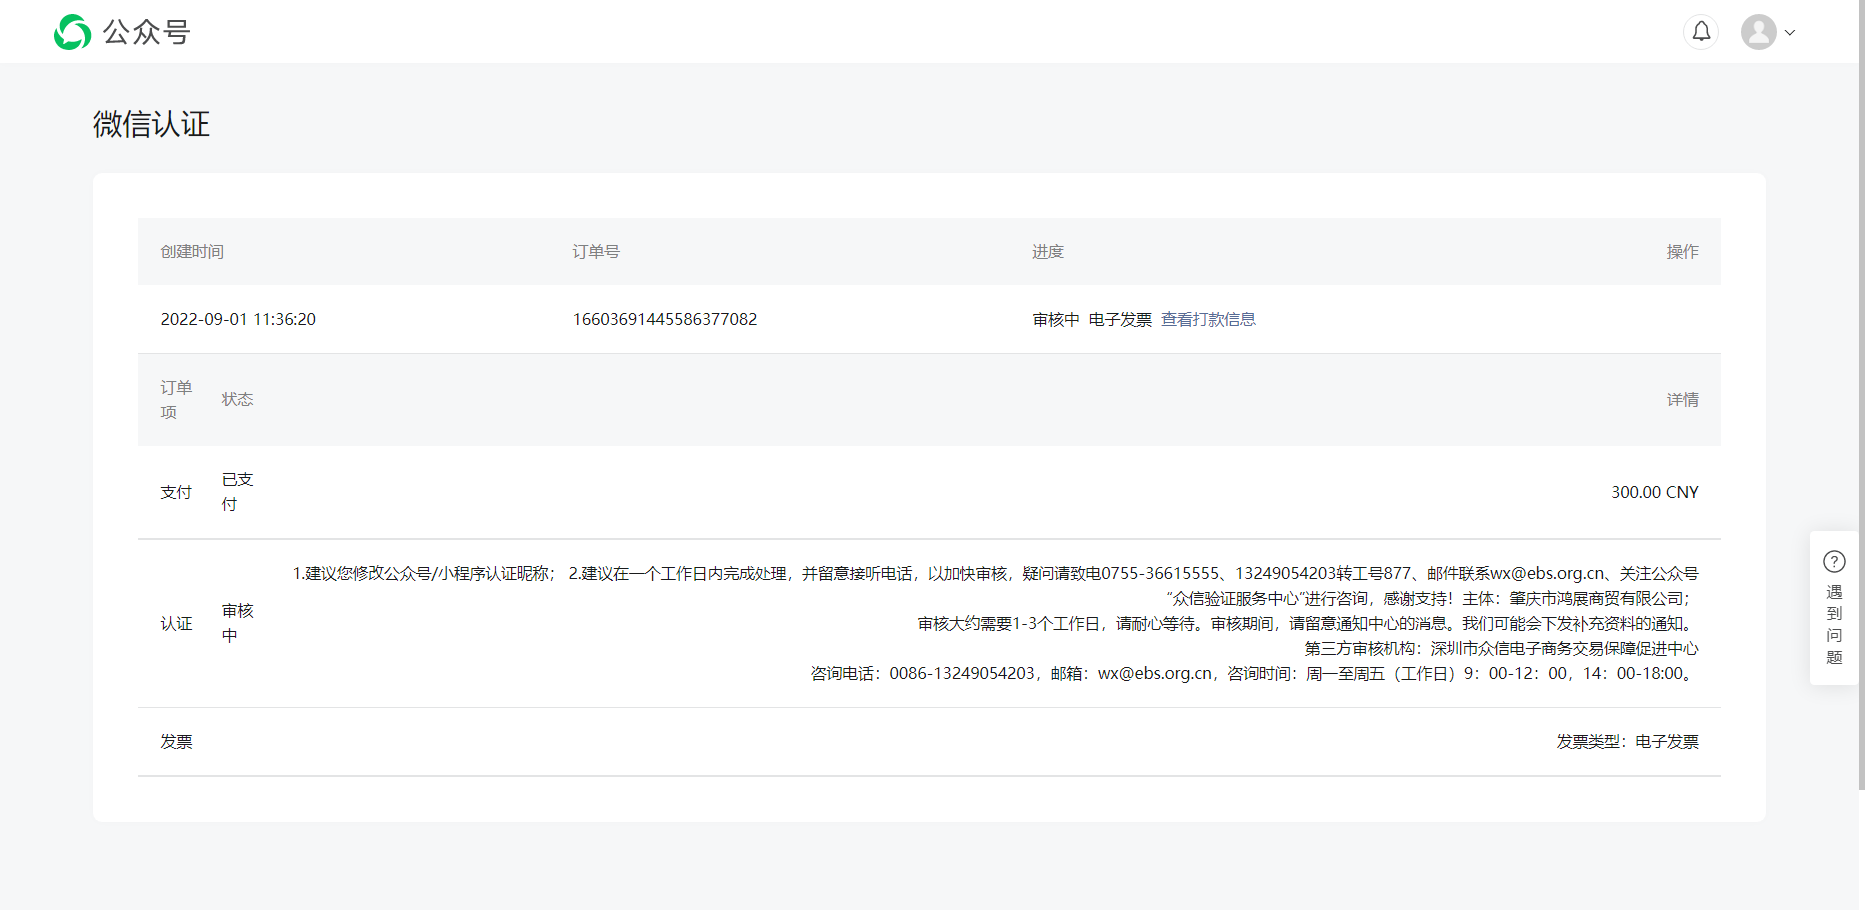1865x910 pixels.
Task: Click the 已支付 status cell
Action: click(x=237, y=492)
